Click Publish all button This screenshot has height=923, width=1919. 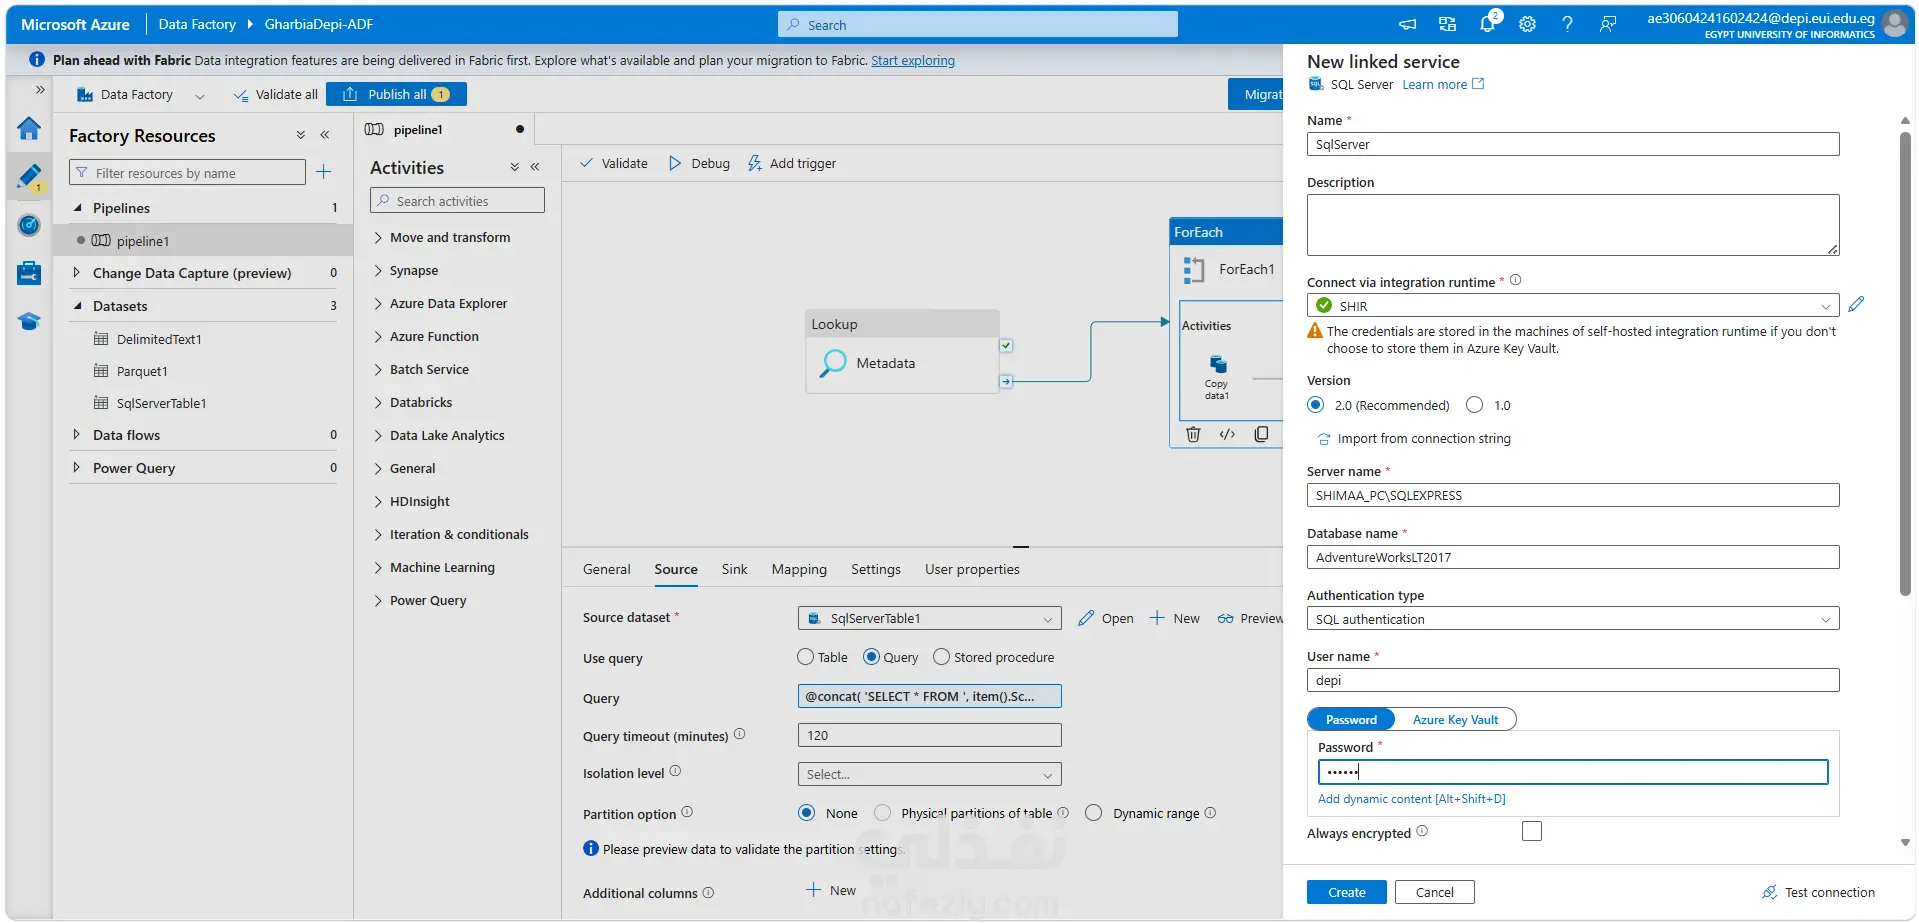(x=396, y=94)
